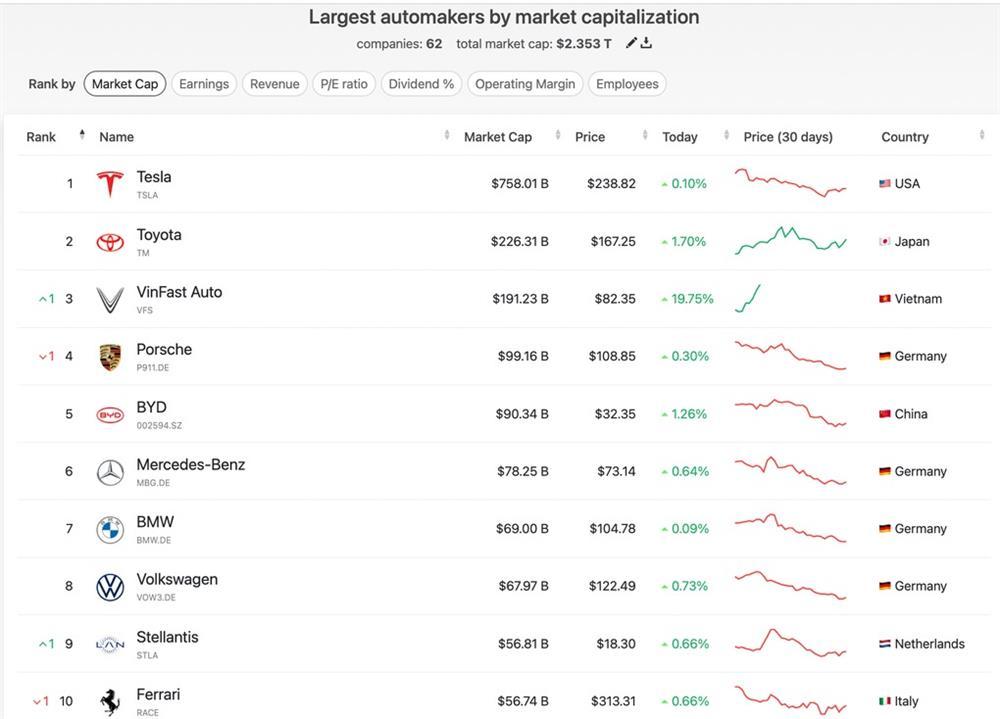Screen dimensions: 1000x719
Task: Choose the Operating Margin ranking tab
Action: click(525, 84)
